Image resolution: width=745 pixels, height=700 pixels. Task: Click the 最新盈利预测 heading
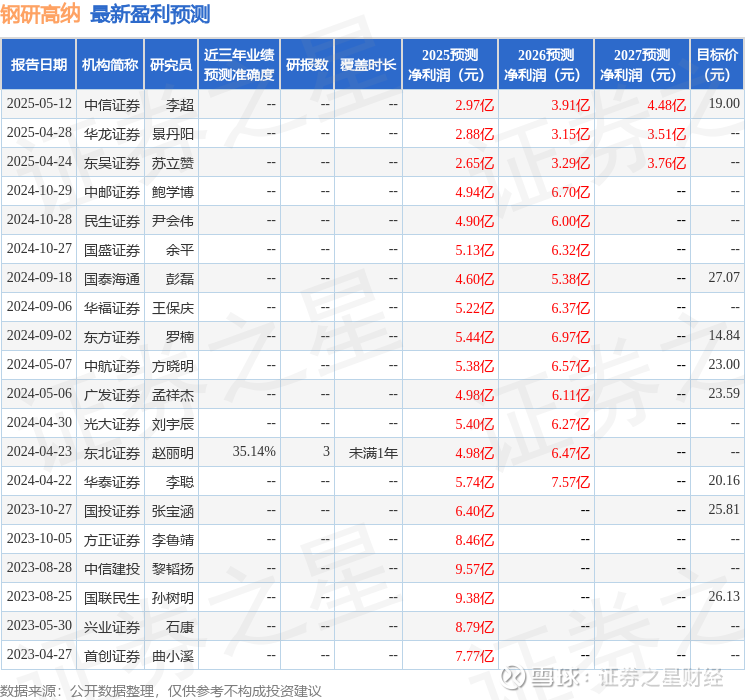click(150, 14)
